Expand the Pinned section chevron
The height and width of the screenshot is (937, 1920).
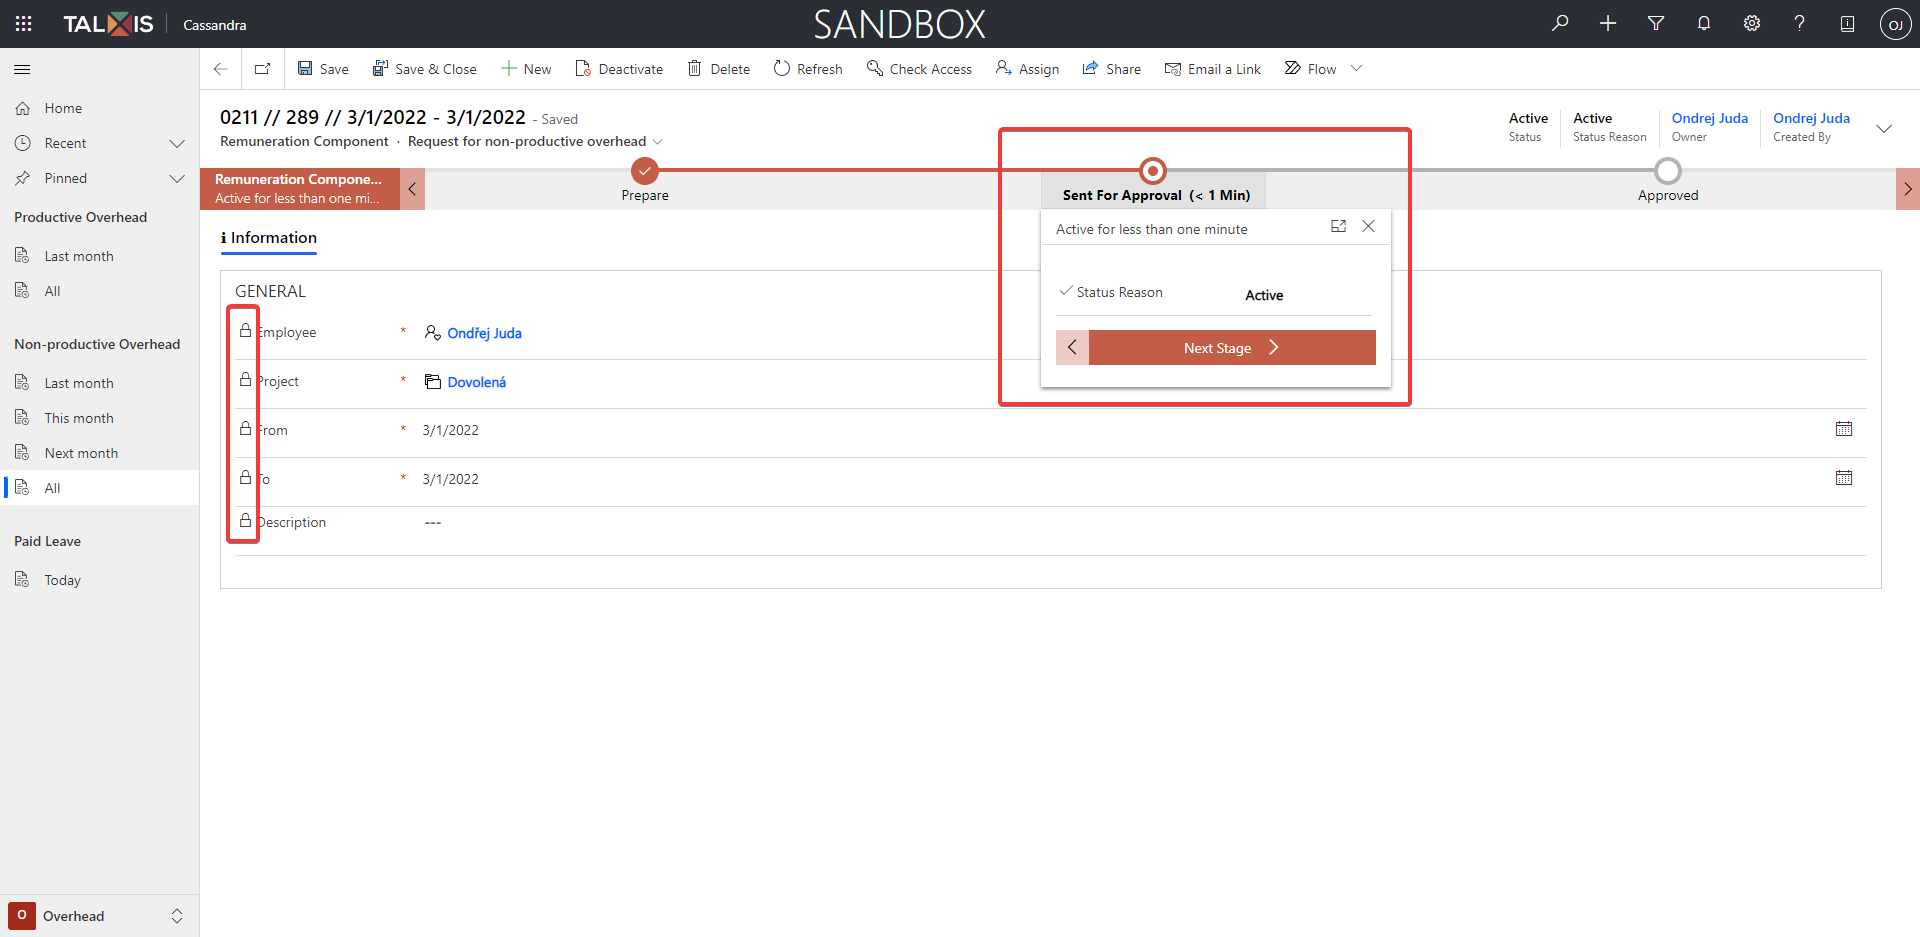click(x=177, y=178)
